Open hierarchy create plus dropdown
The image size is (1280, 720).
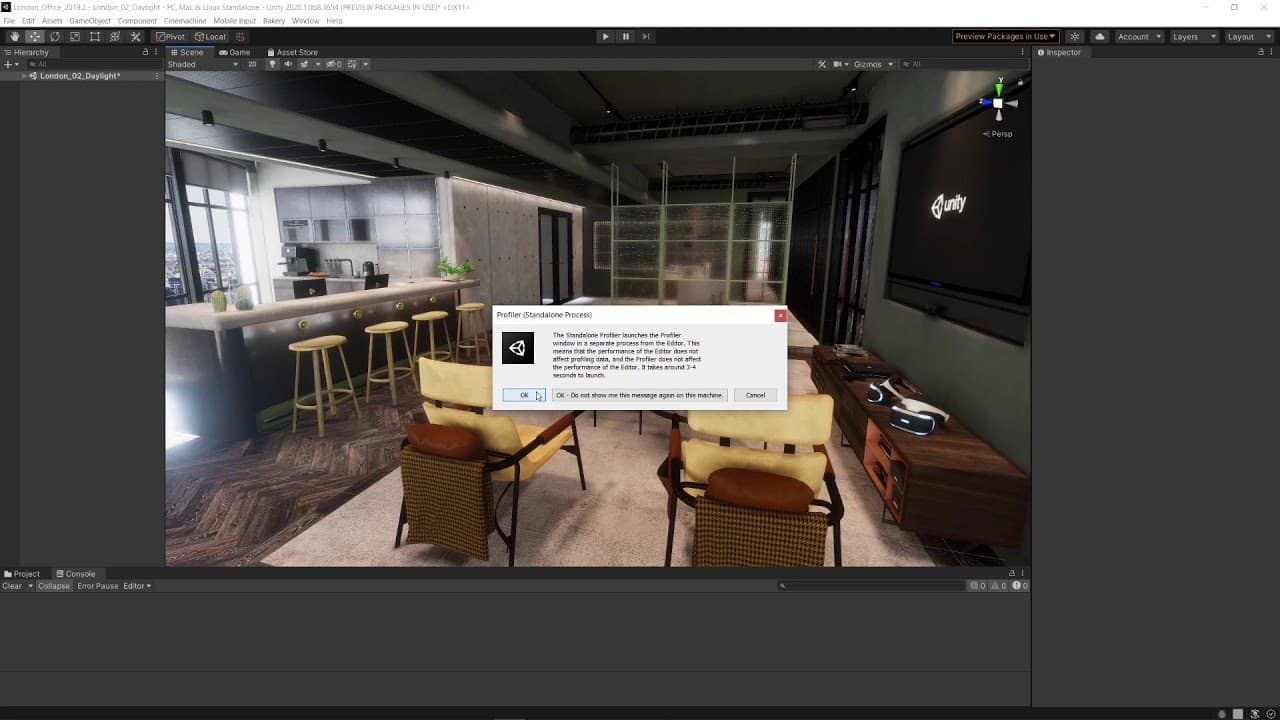(11, 64)
